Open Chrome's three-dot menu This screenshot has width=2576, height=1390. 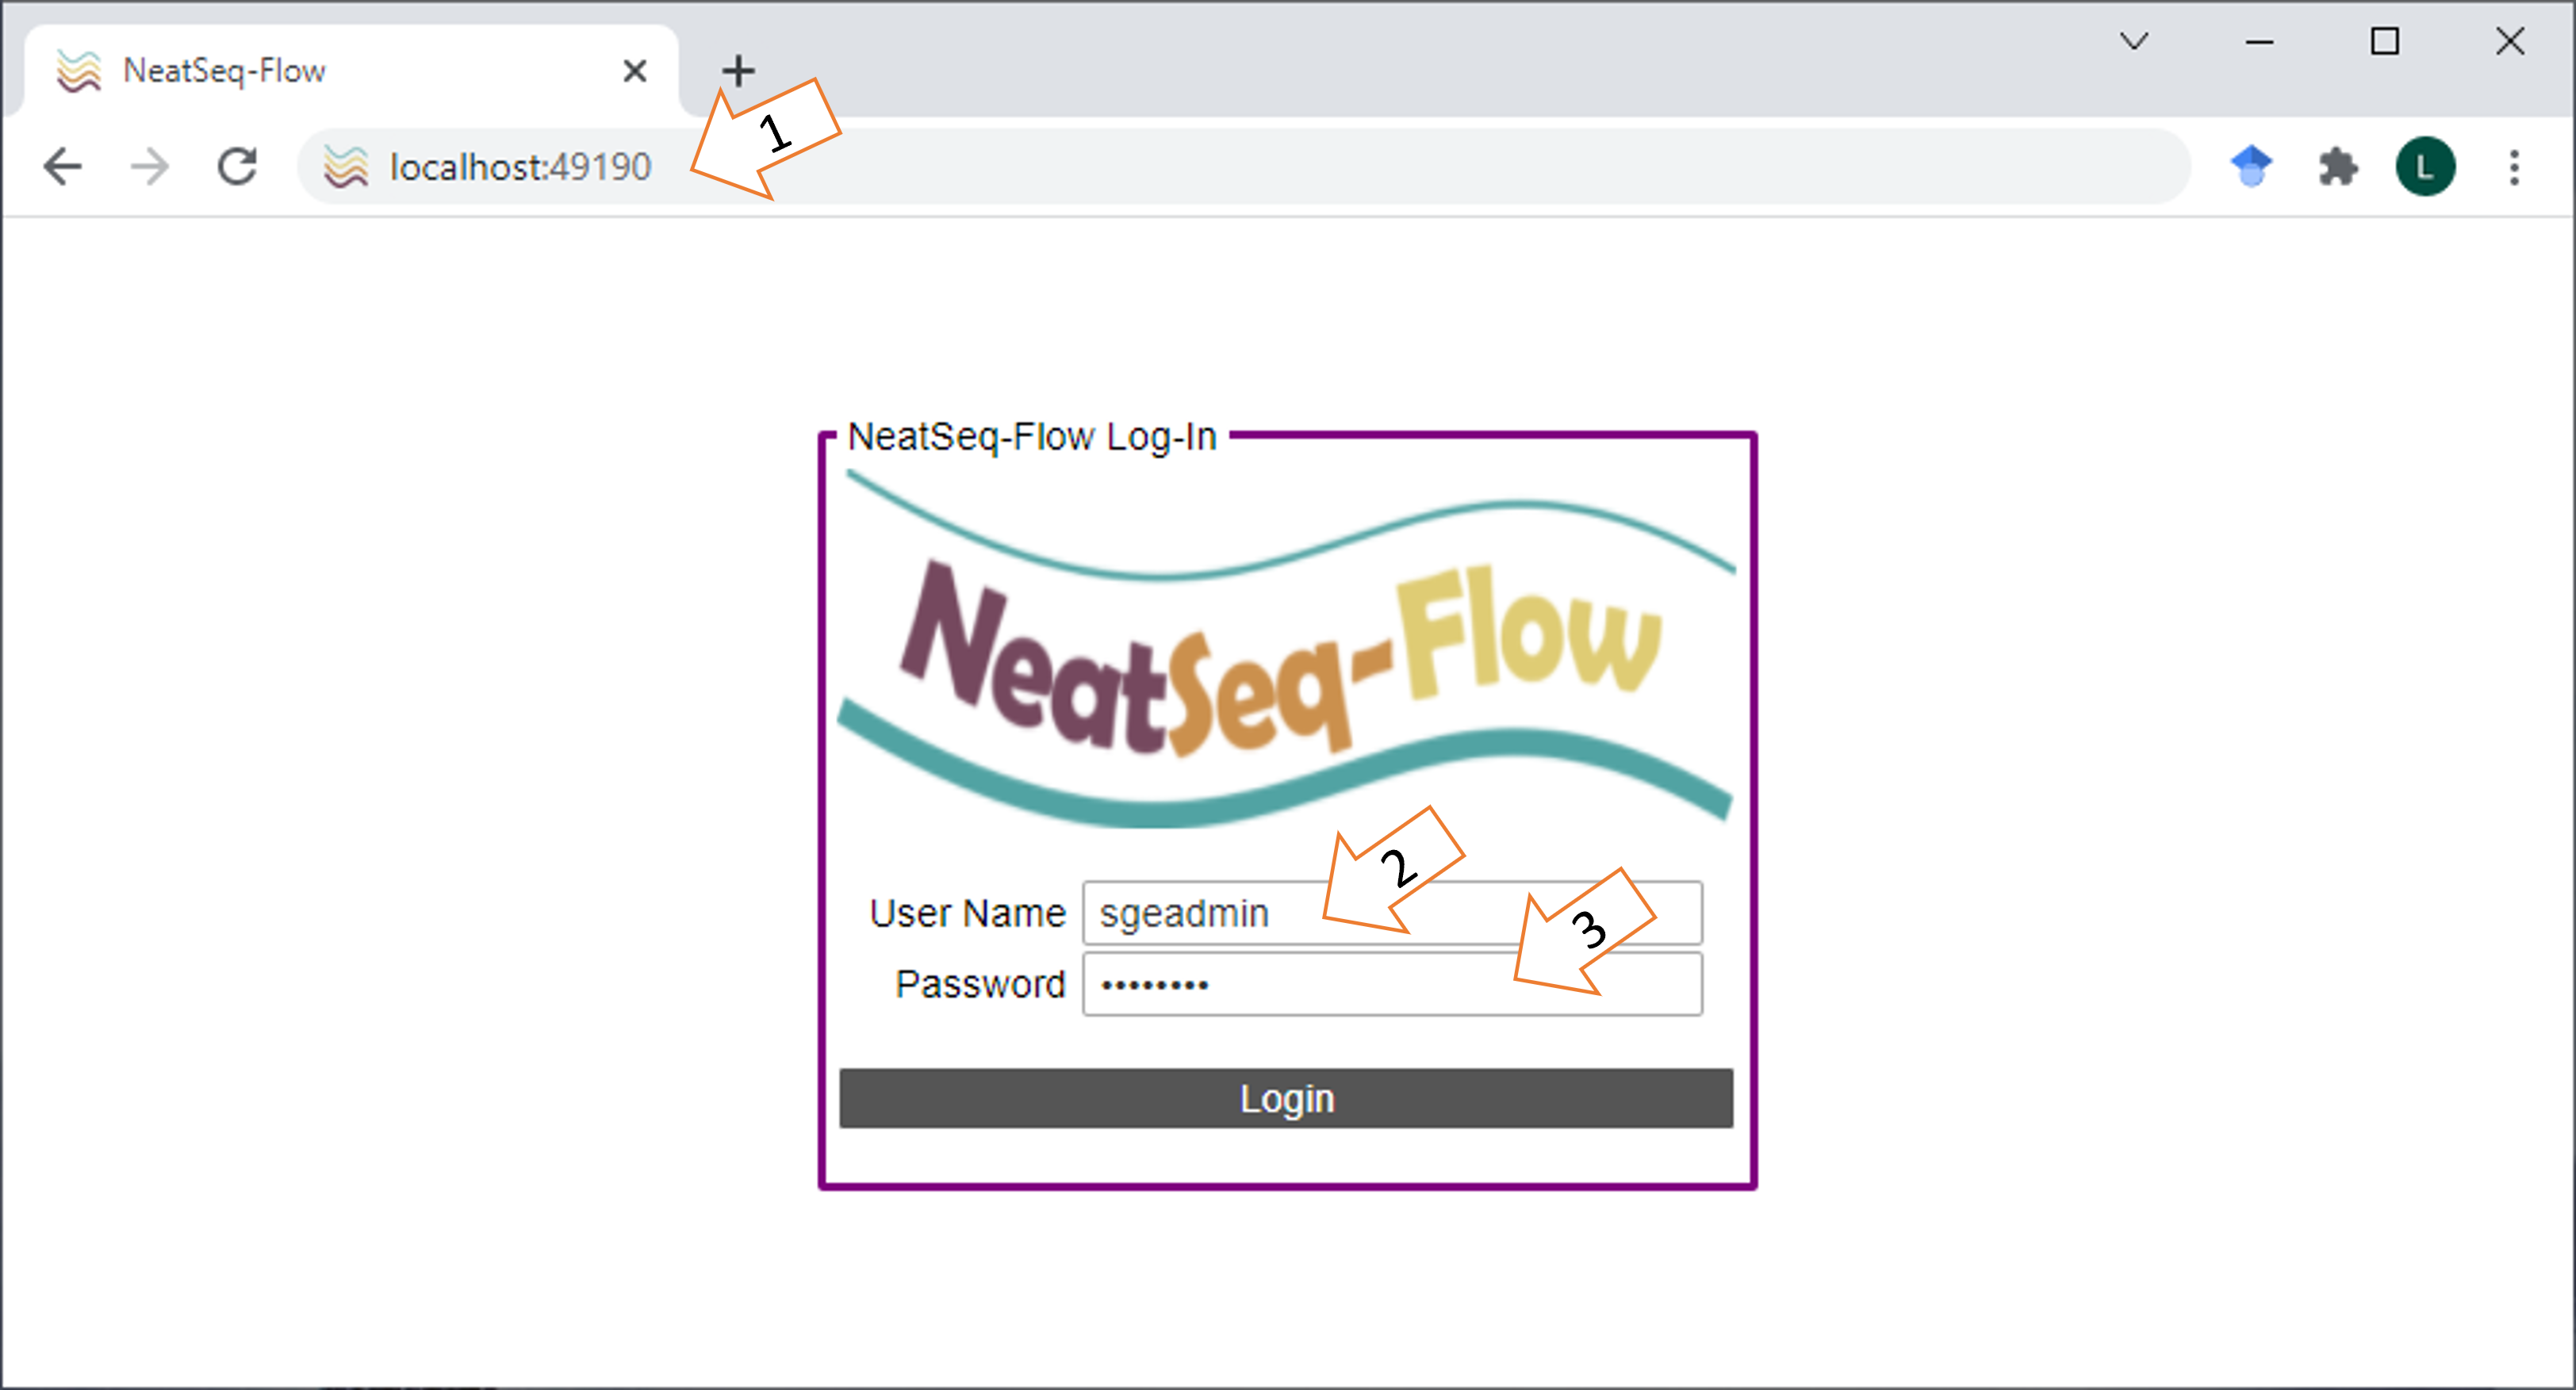(2514, 166)
